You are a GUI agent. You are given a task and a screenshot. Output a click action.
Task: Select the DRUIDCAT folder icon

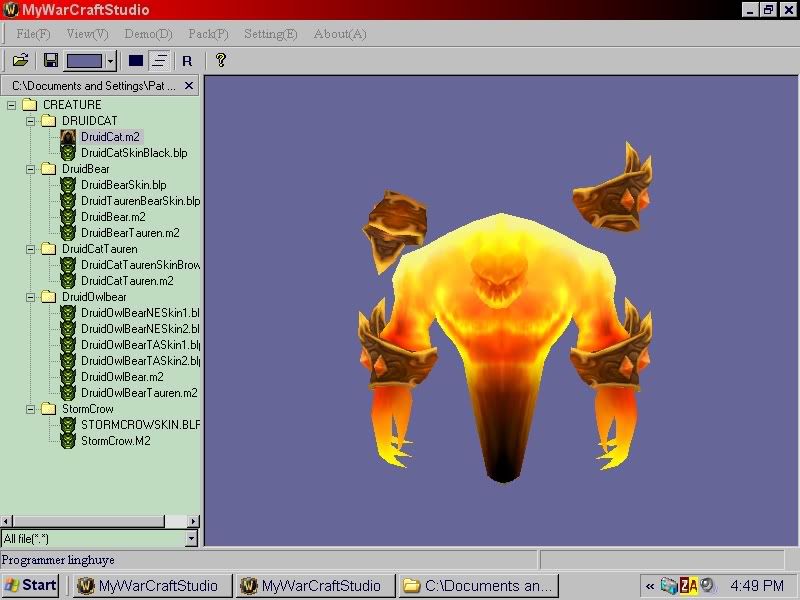click(48, 120)
